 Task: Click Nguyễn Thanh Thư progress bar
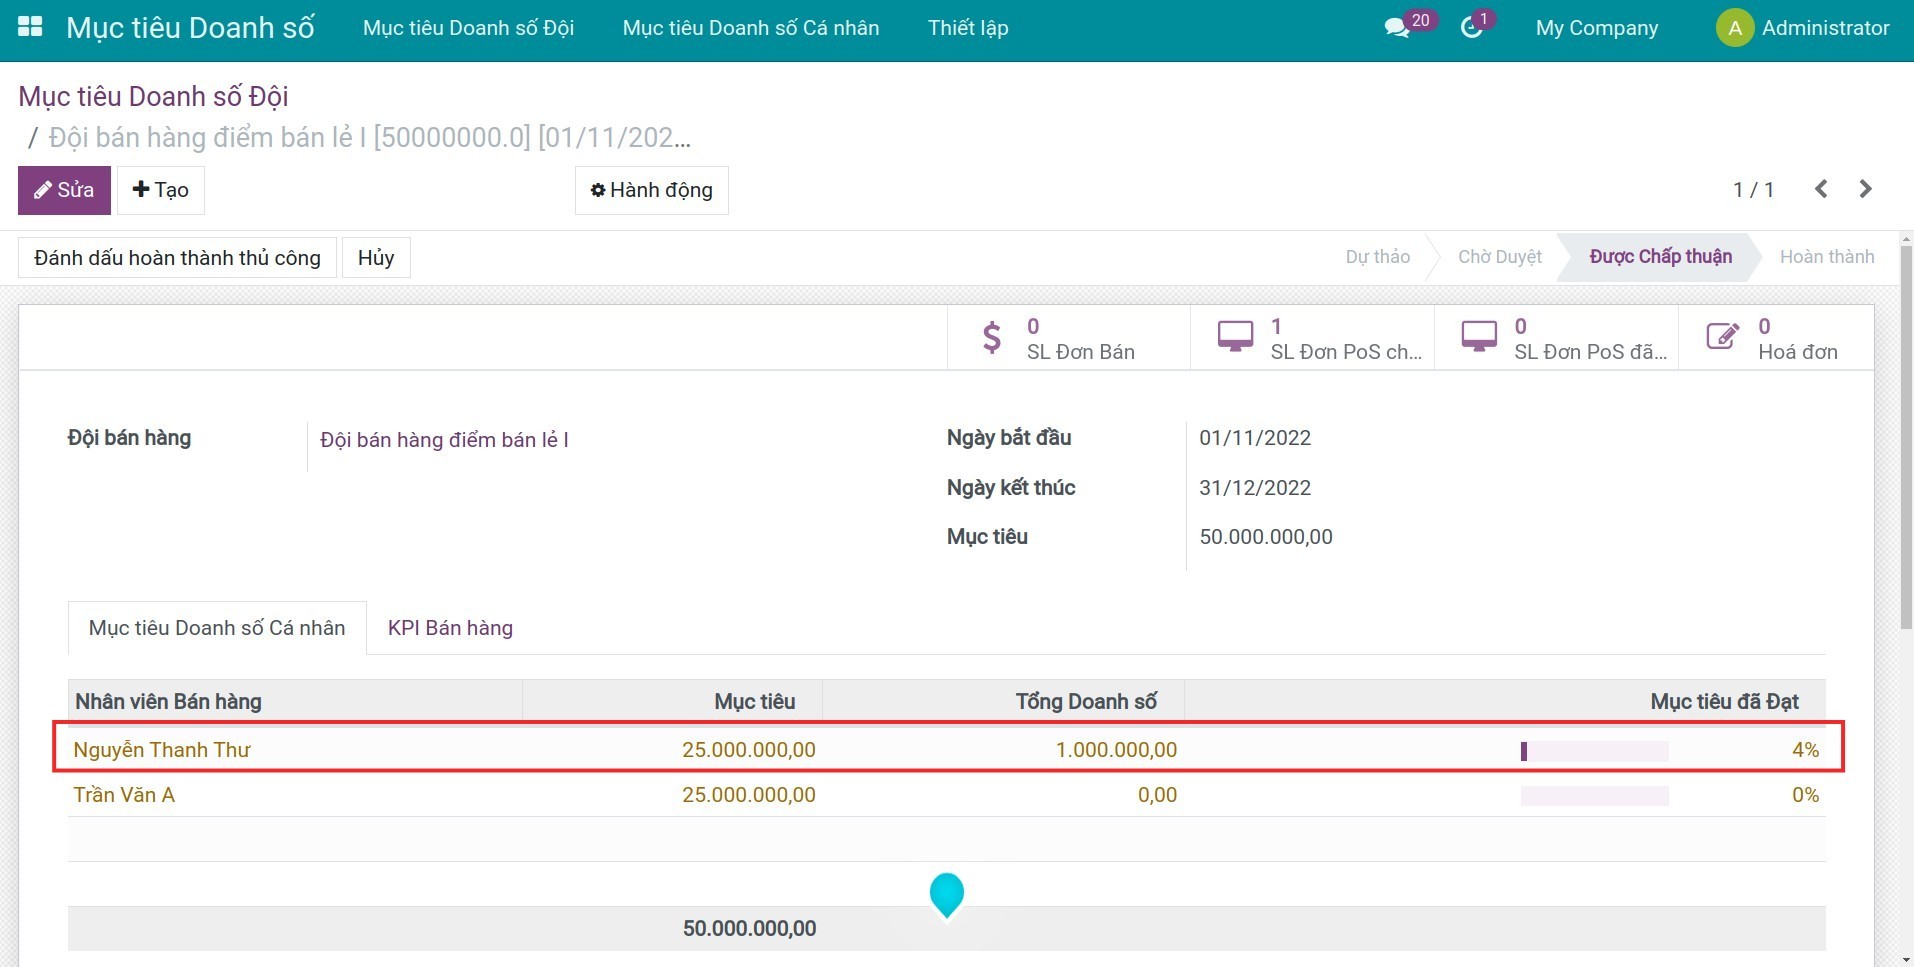(1594, 751)
